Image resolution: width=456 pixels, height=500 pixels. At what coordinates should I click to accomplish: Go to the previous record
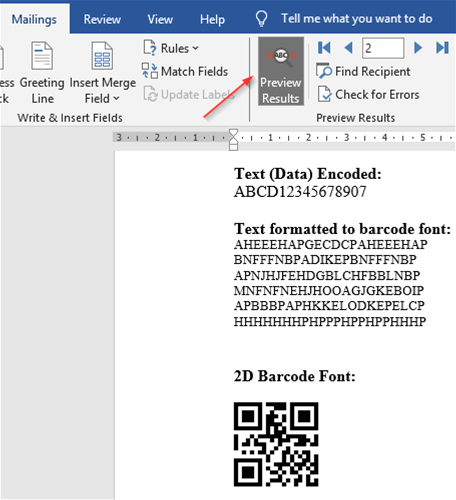[348, 48]
